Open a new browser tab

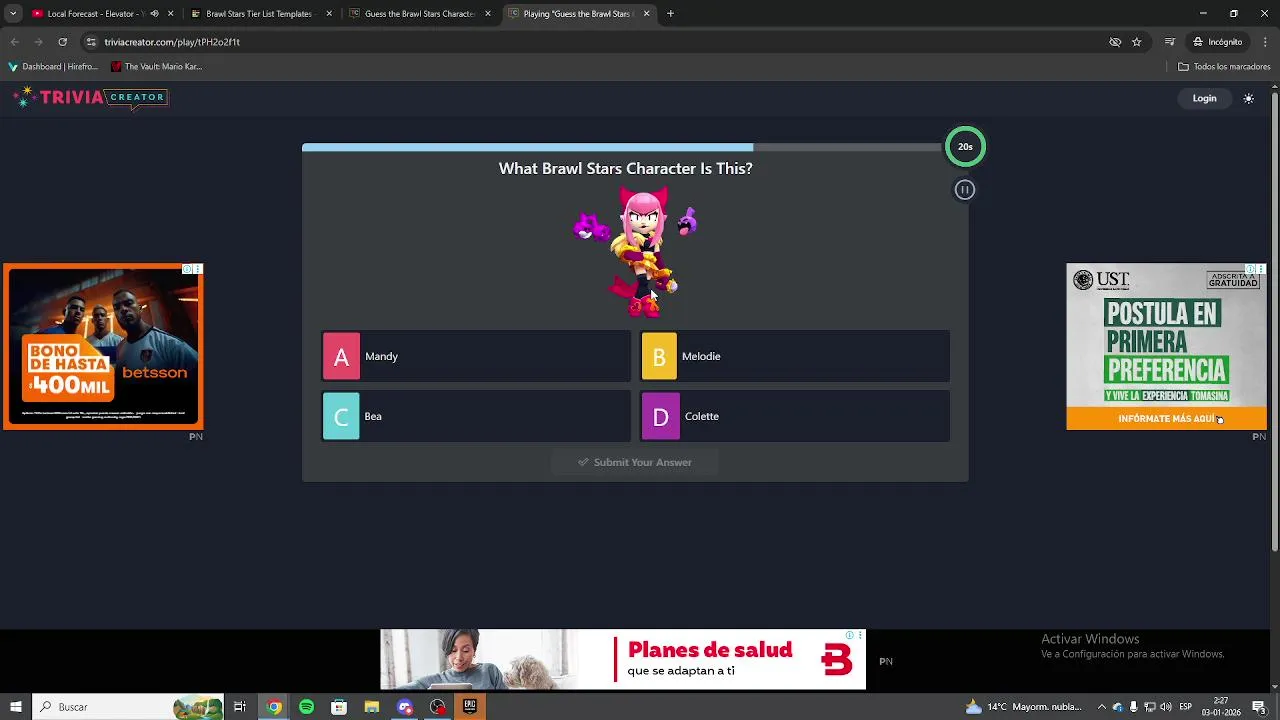[x=670, y=14]
